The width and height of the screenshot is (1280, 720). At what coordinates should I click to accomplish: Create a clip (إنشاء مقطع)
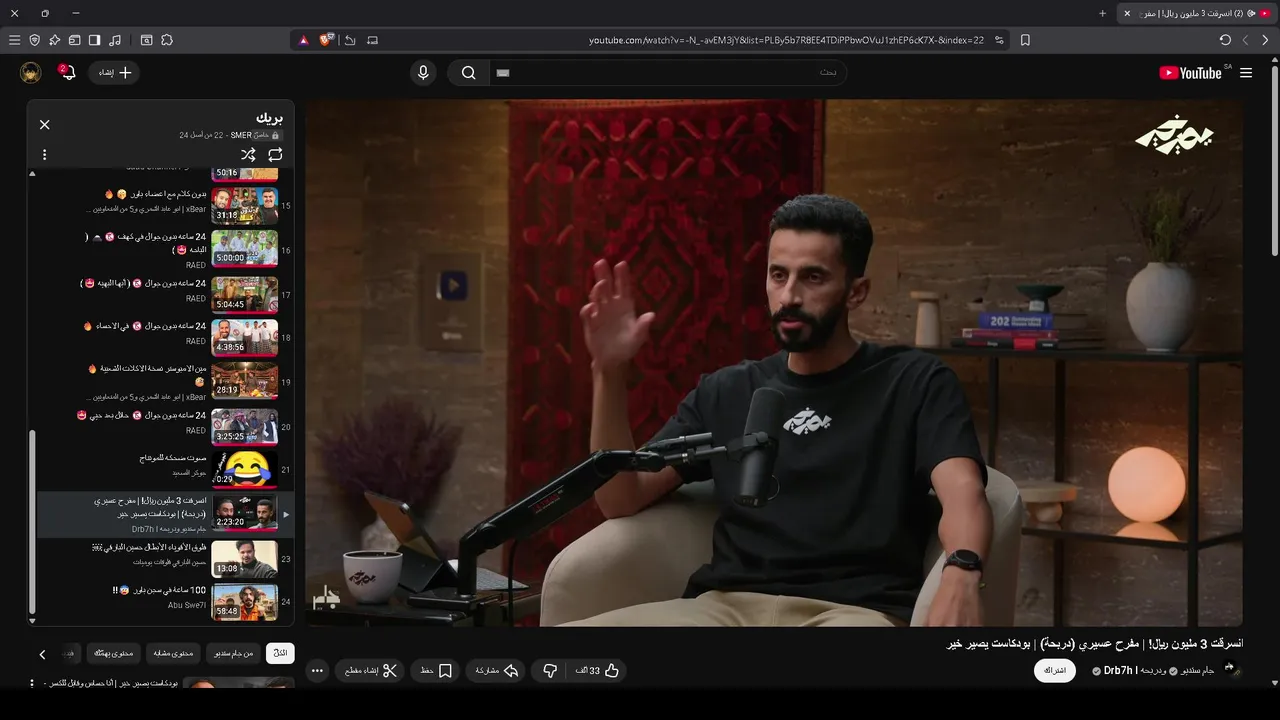pyautogui.click(x=371, y=671)
